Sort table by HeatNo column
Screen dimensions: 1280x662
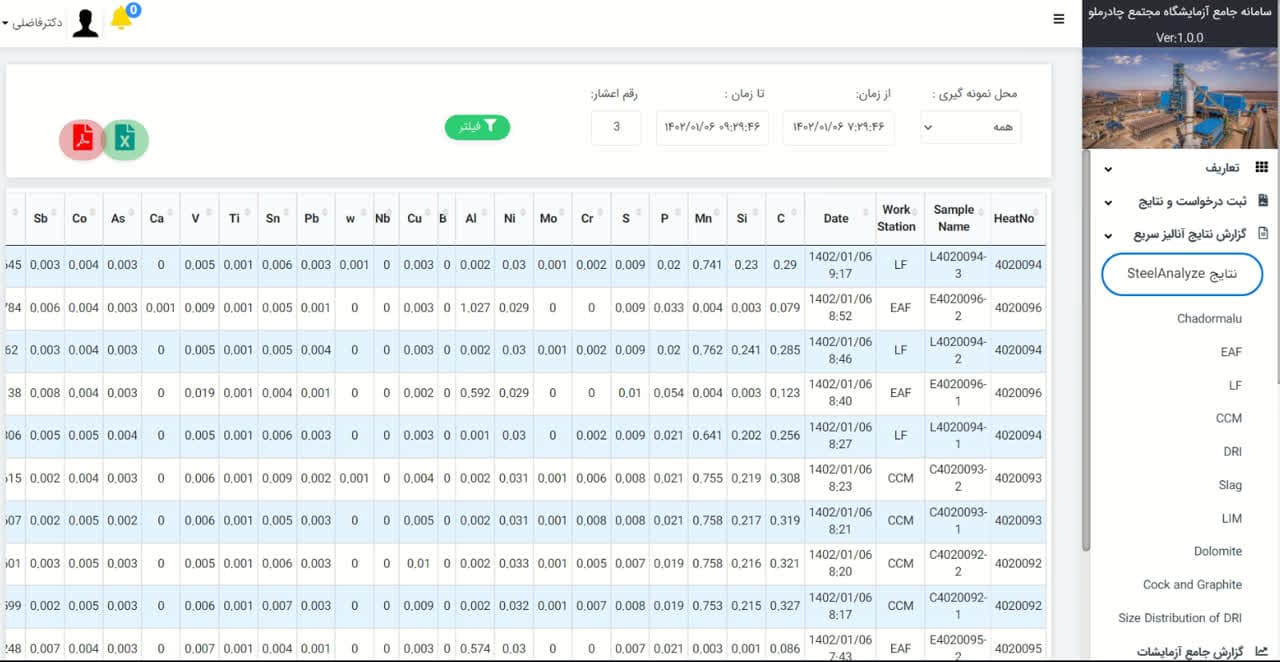(1017, 218)
